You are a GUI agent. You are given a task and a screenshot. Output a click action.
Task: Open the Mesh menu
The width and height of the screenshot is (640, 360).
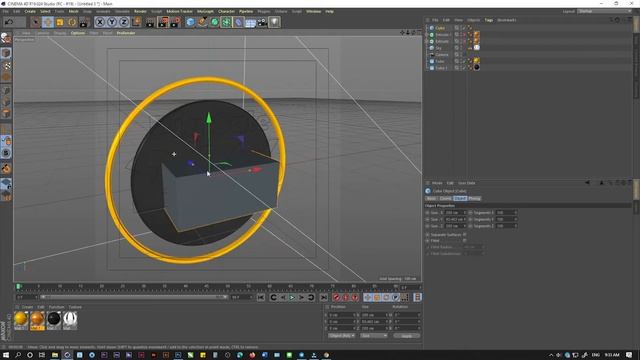pyautogui.click(x=73, y=11)
